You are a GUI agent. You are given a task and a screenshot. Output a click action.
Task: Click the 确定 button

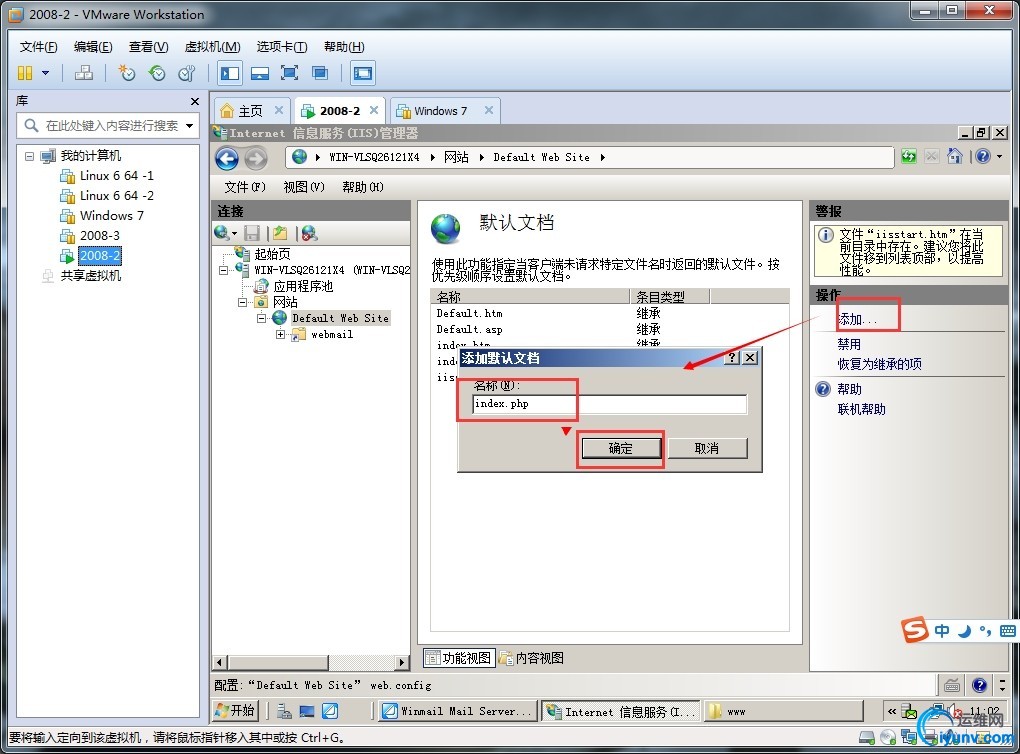tap(621, 448)
